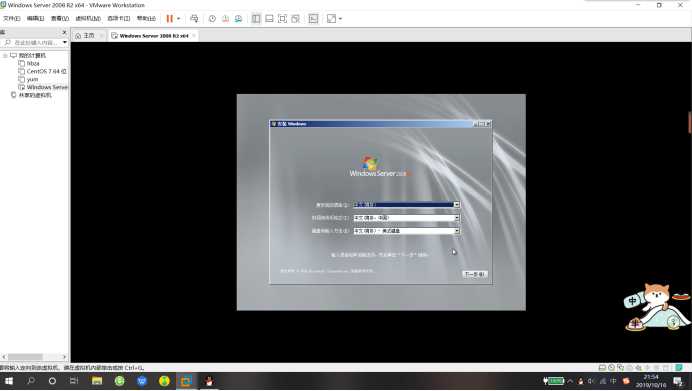Select the CentOS 7 64 位 virtual machine
692x391 pixels.
pyautogui.click(x=46, y=71)
